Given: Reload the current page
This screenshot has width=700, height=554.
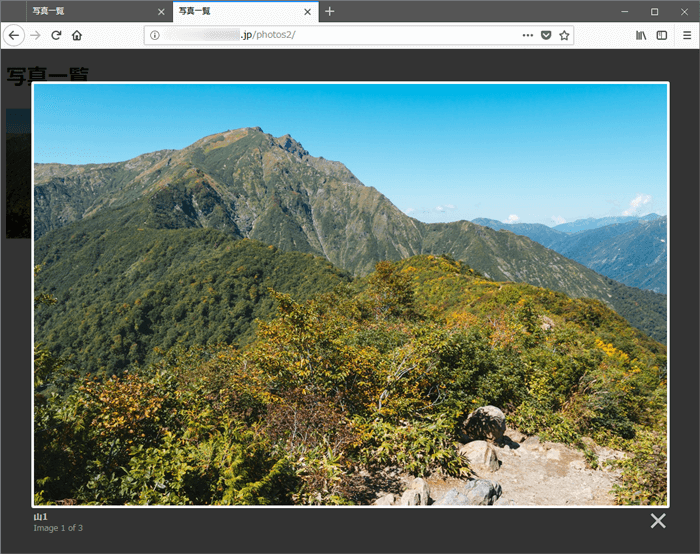Looking at the screenshot, I should [57, 35].
